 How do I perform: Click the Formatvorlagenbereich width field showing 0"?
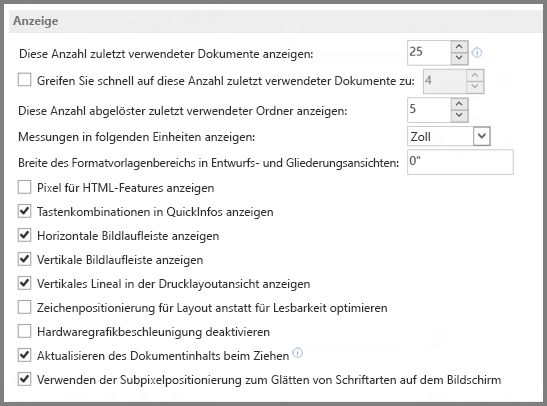(460, 162)
